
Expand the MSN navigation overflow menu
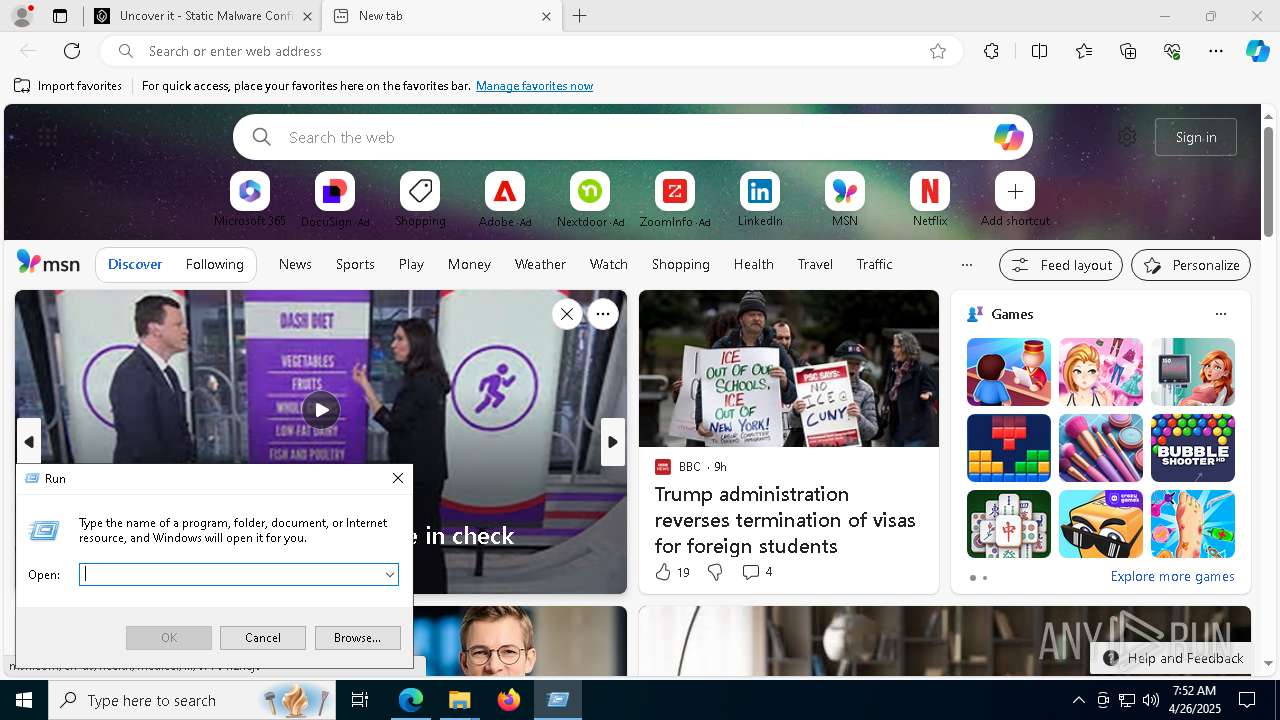pyautogui.click(x=966, y=265)
